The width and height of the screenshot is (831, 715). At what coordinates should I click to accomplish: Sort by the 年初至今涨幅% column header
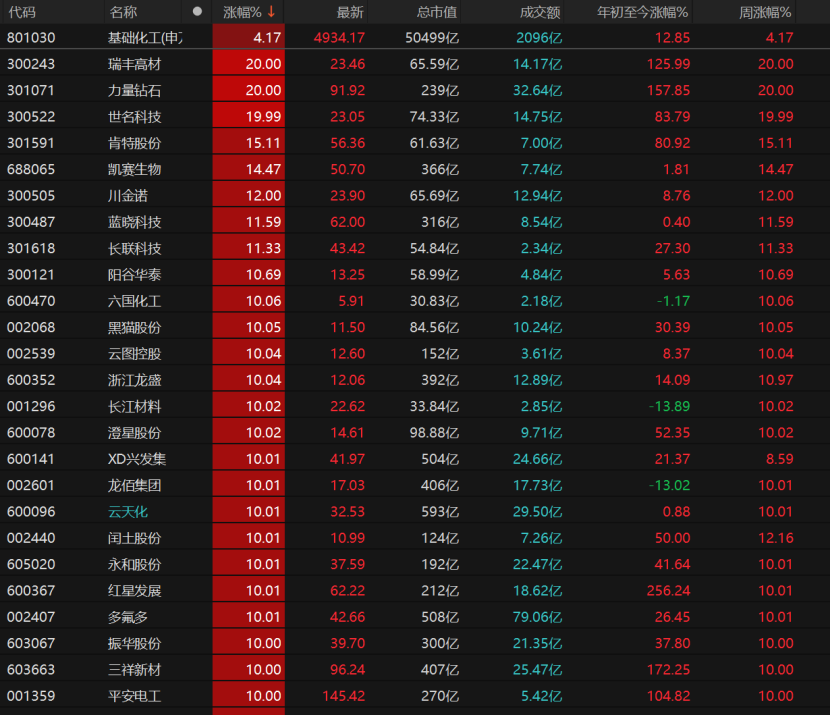642,12
